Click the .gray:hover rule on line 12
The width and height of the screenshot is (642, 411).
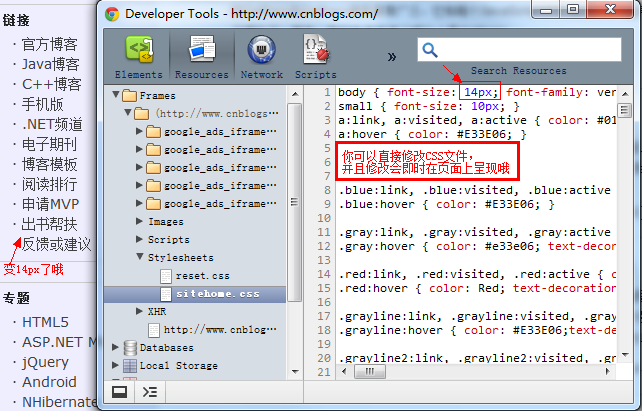[477, 246]
